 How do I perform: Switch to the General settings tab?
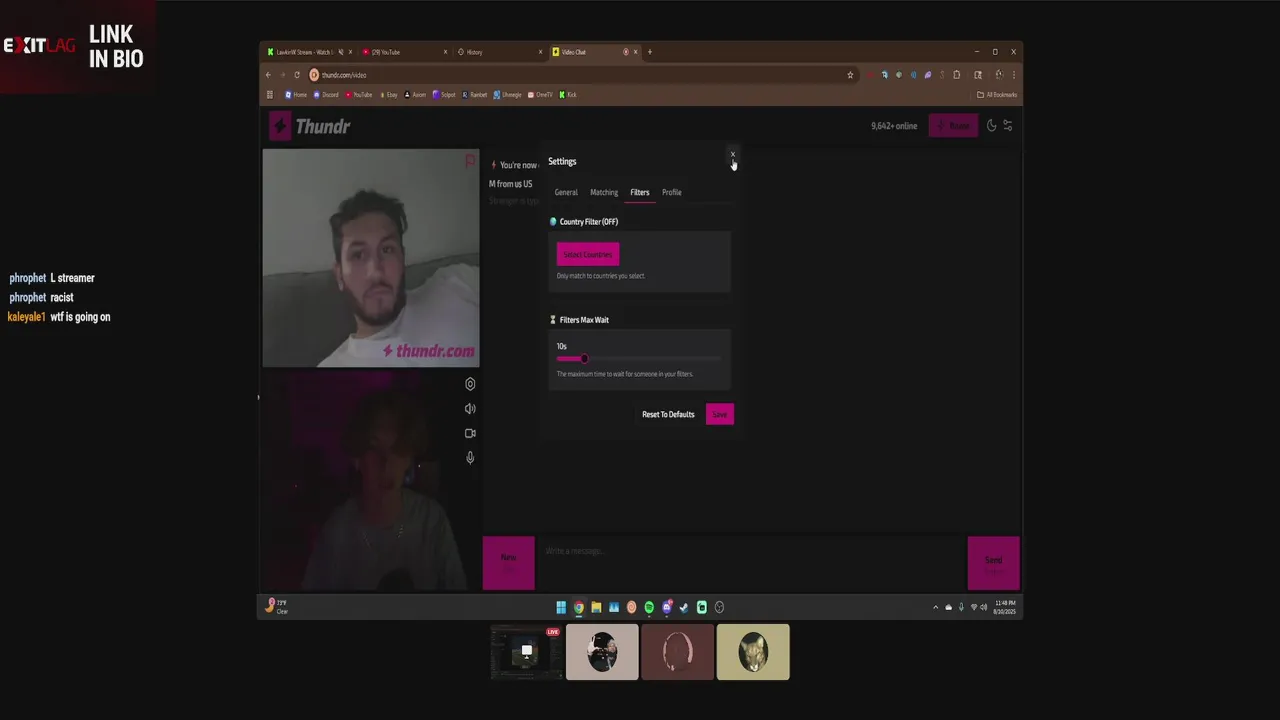click(566, 192)
